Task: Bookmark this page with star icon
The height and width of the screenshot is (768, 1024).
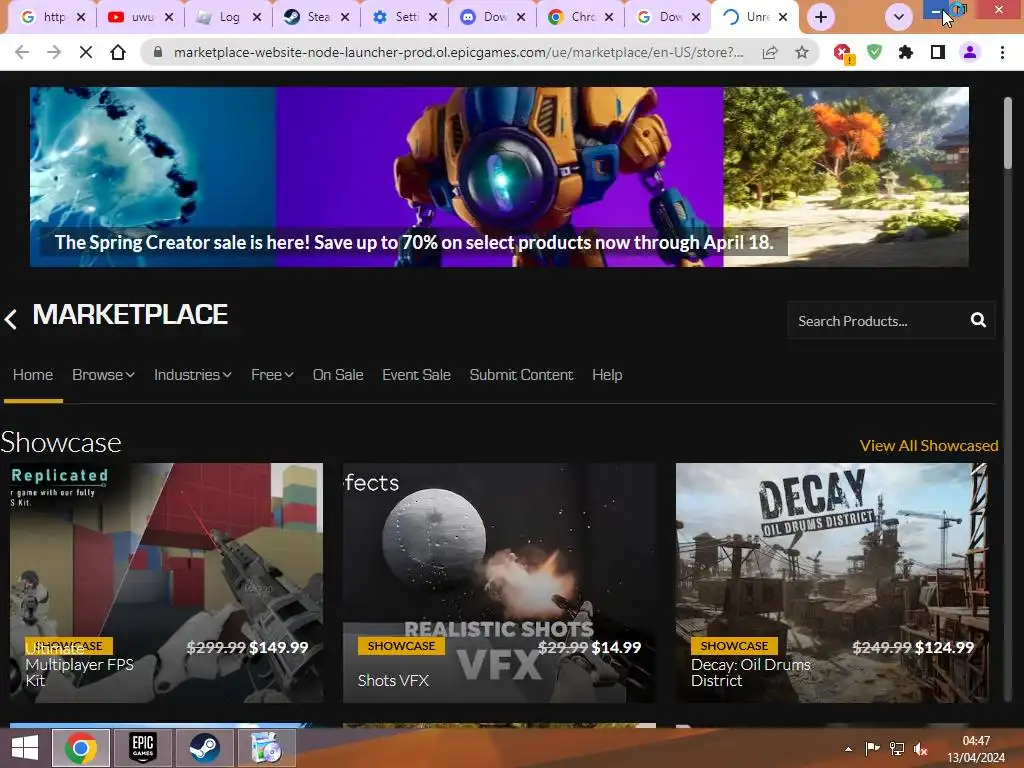Action: [x=802, y=52]
